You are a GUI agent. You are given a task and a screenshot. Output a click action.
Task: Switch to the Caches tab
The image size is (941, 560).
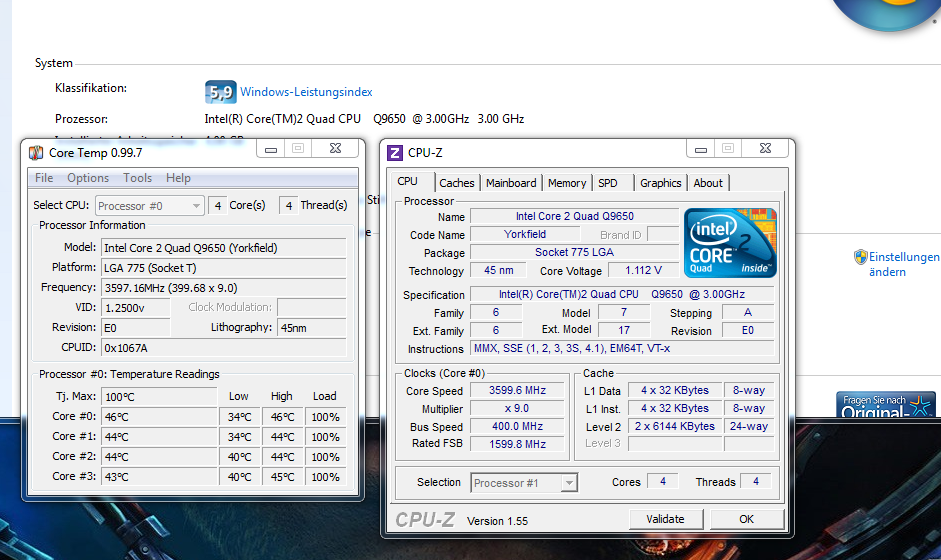(x=457, y=183)
